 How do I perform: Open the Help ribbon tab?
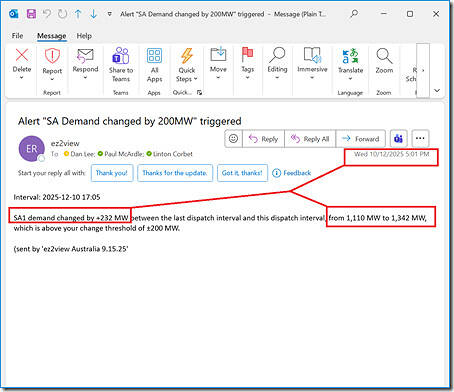click(x=84, y=36)
